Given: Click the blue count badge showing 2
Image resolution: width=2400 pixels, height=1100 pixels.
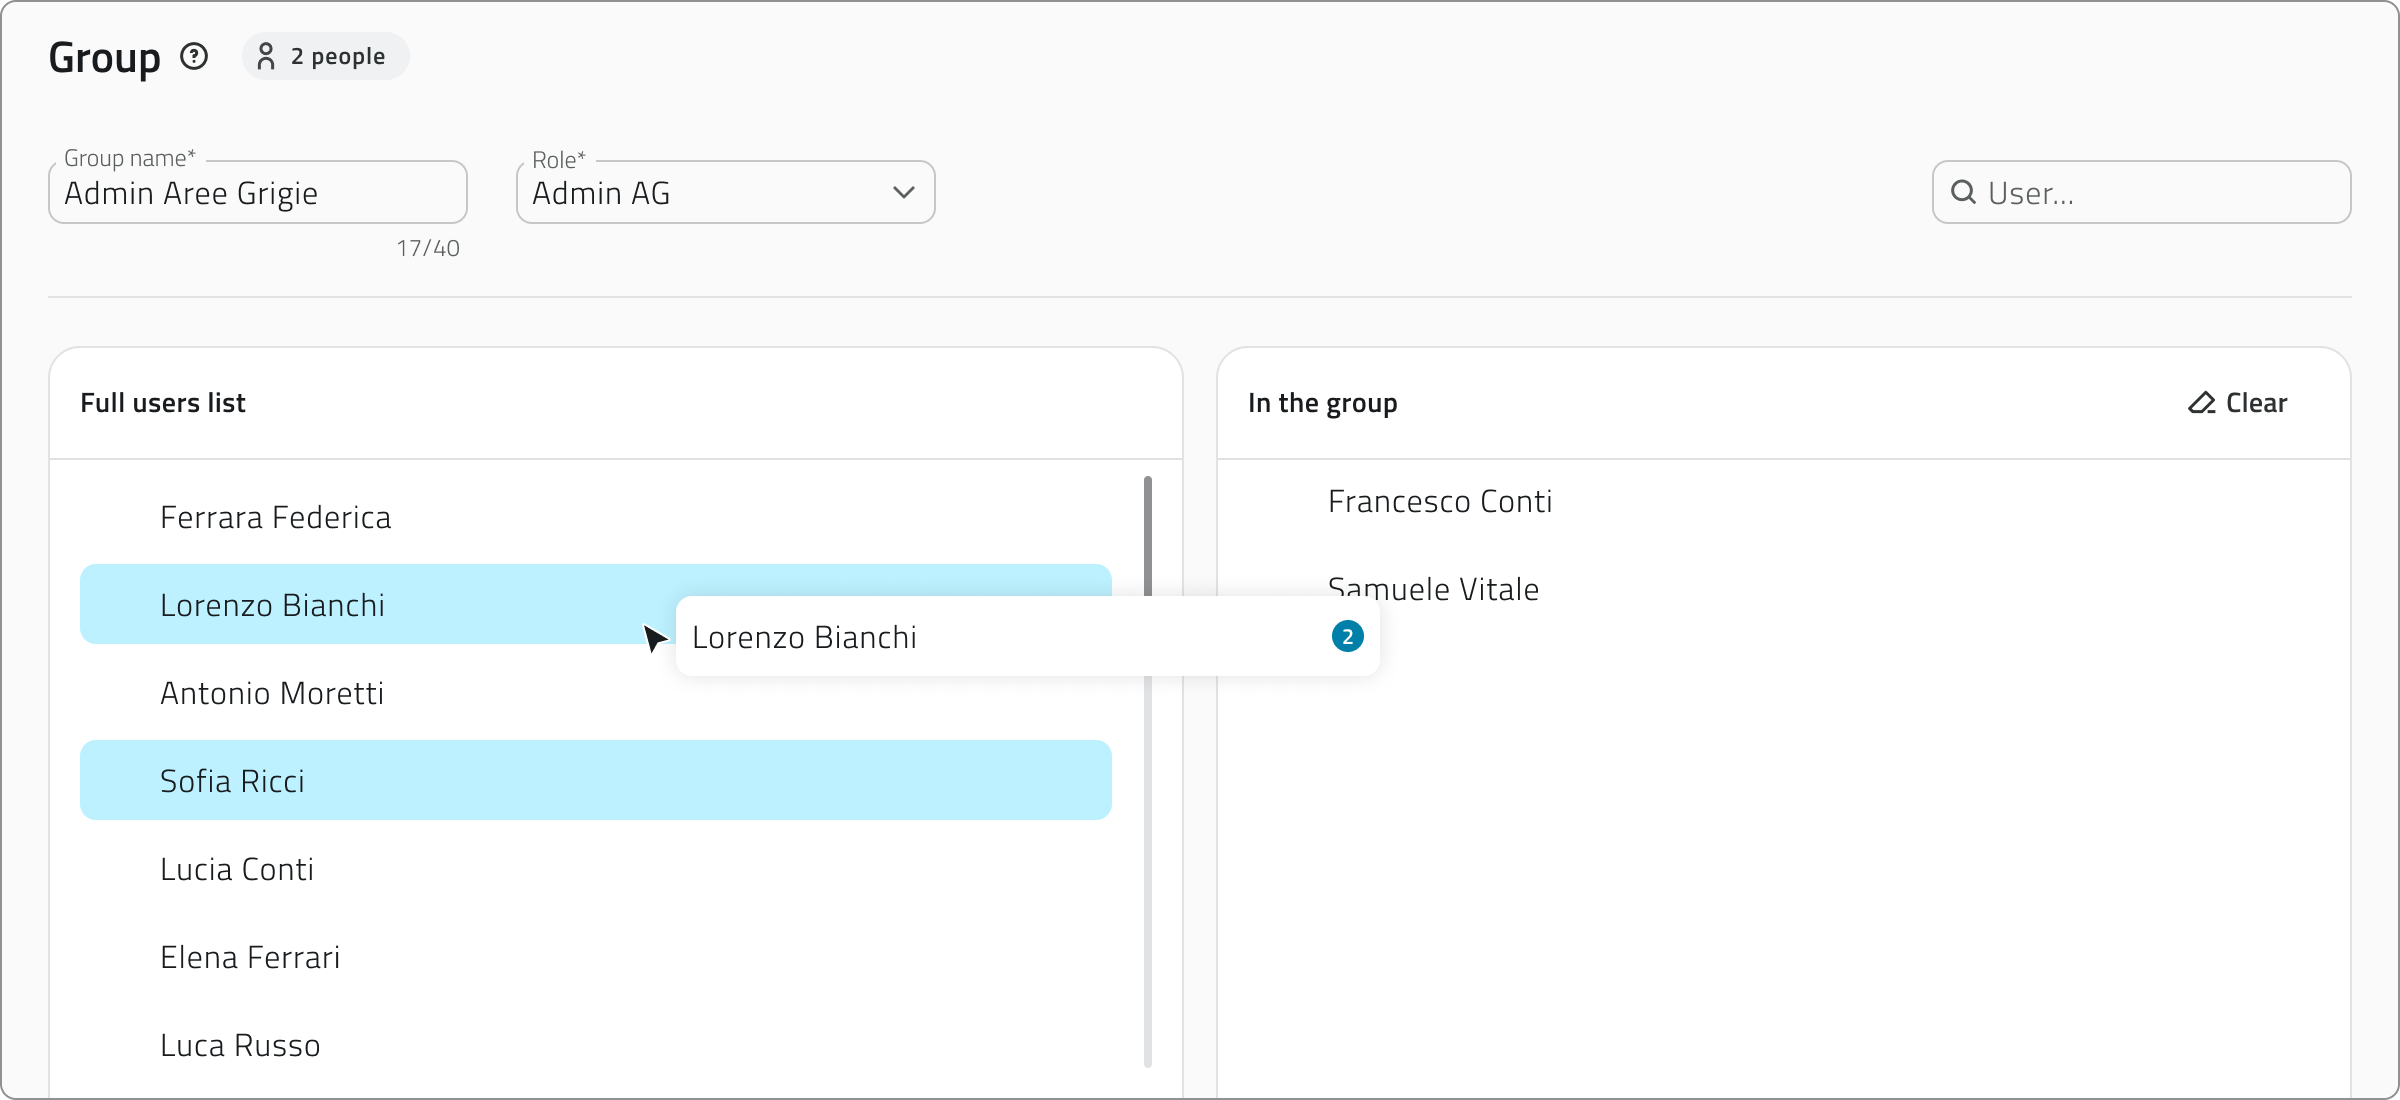Looking at the screenshot, I should click(1347, 637).
